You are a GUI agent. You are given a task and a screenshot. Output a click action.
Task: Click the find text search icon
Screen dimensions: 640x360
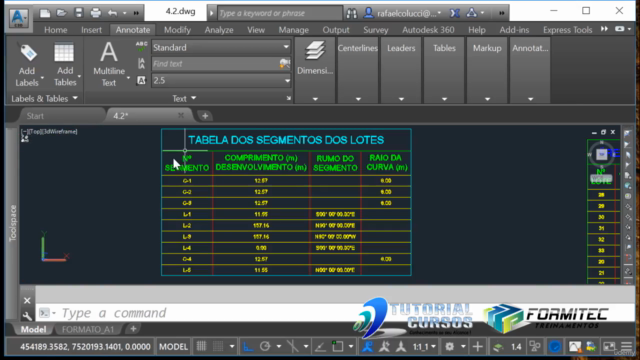[284, 63]
